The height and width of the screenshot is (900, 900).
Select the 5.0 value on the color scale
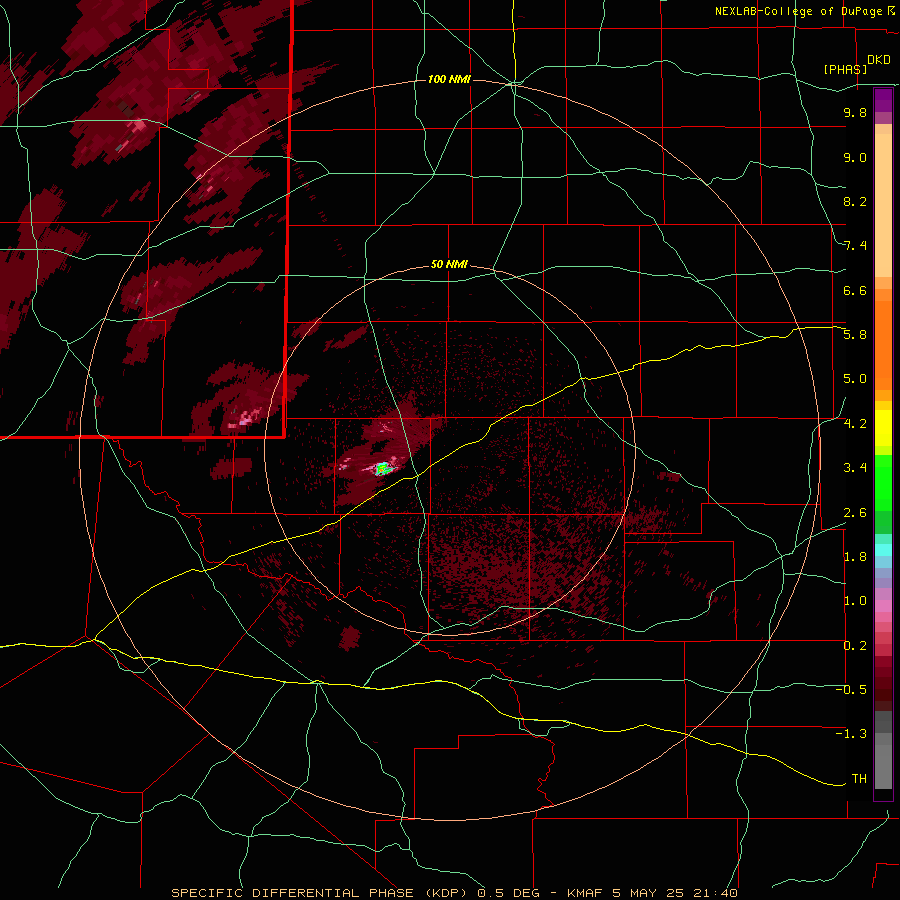(855, 379)
